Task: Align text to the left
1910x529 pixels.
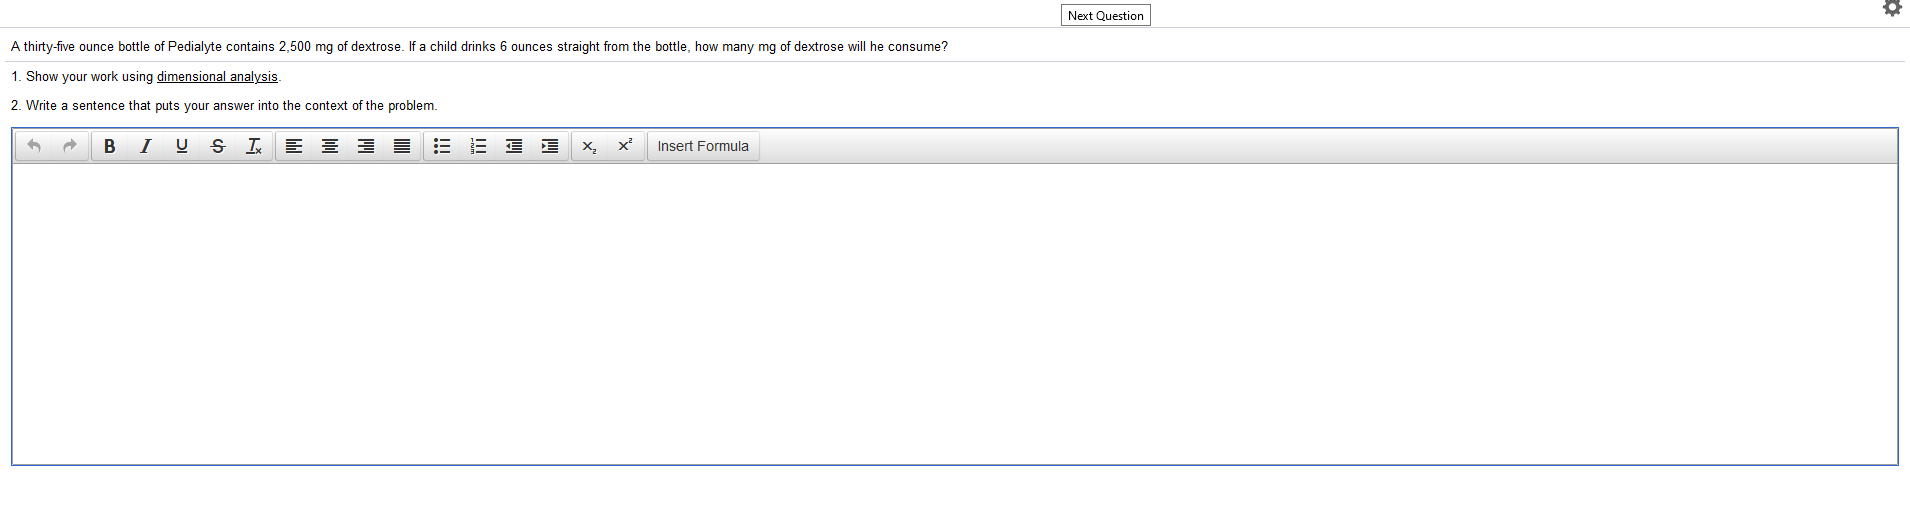Action: click(x=294, y=146)
